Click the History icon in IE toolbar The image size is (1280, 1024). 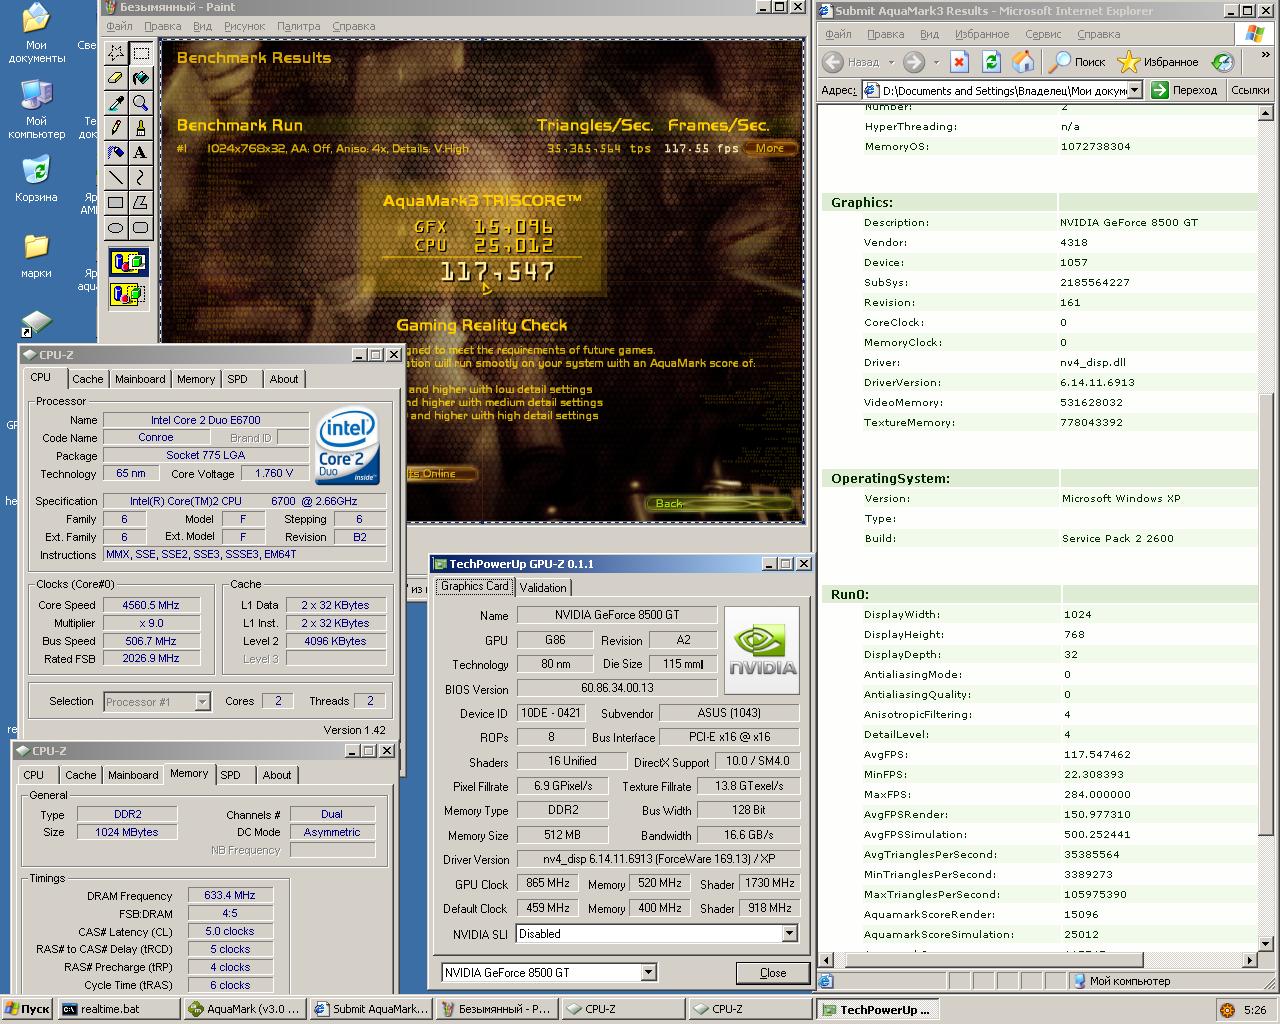point(1223,62)
